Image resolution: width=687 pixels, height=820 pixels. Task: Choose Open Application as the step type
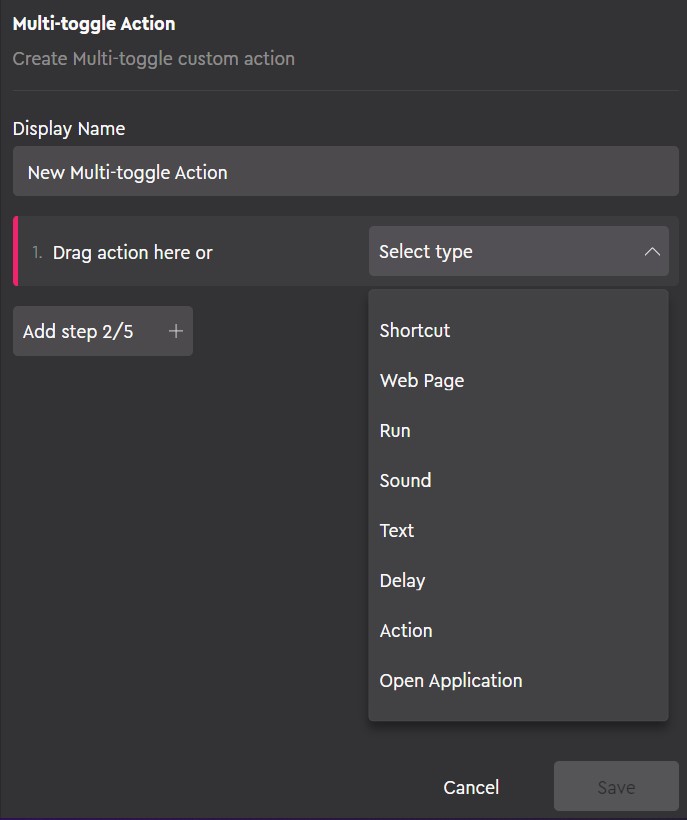coord(450,680)
